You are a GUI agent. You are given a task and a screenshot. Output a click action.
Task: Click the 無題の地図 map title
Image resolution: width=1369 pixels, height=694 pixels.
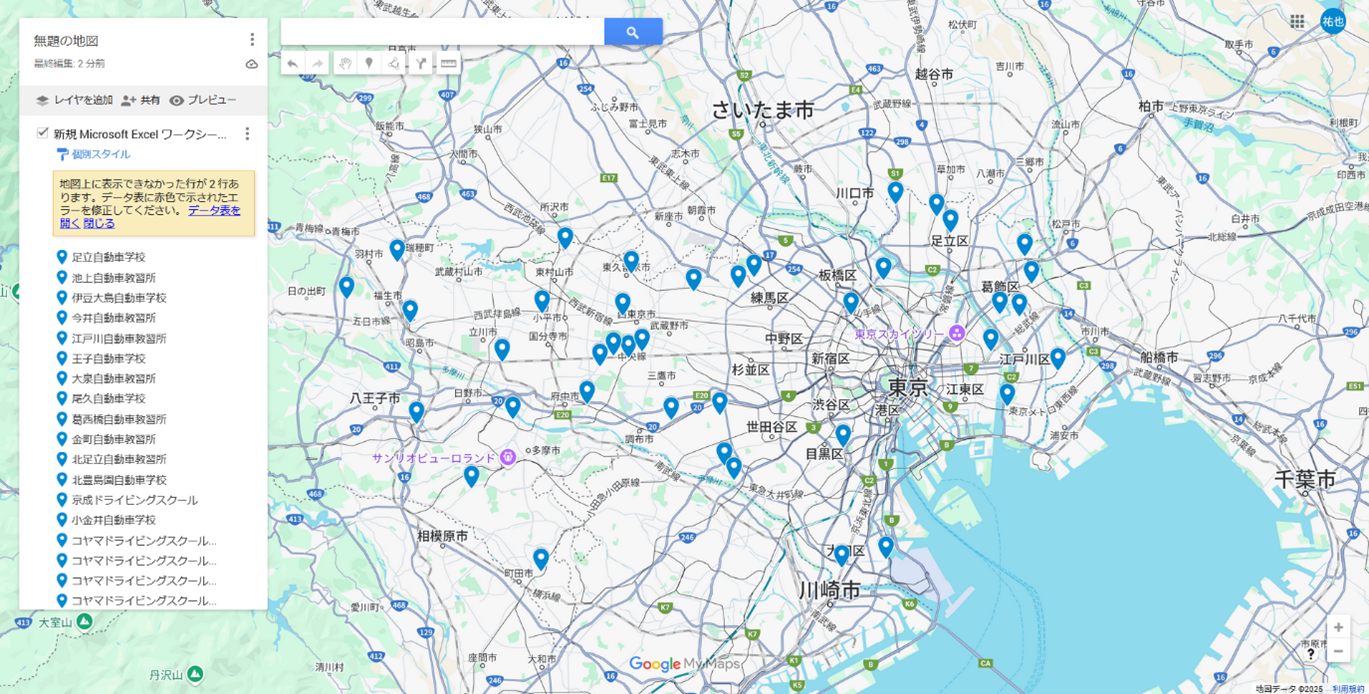tap(66, 41)
